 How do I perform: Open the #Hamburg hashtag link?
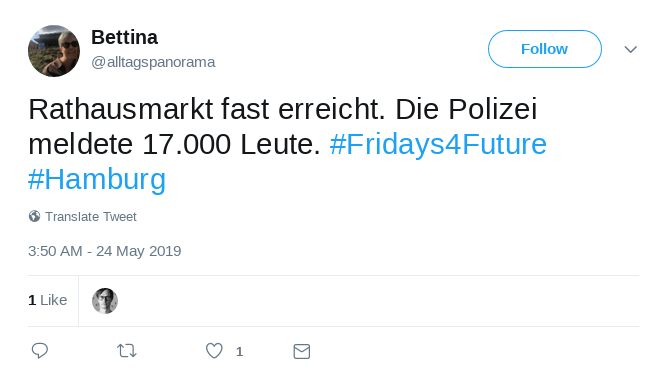(x=97, y=179)
